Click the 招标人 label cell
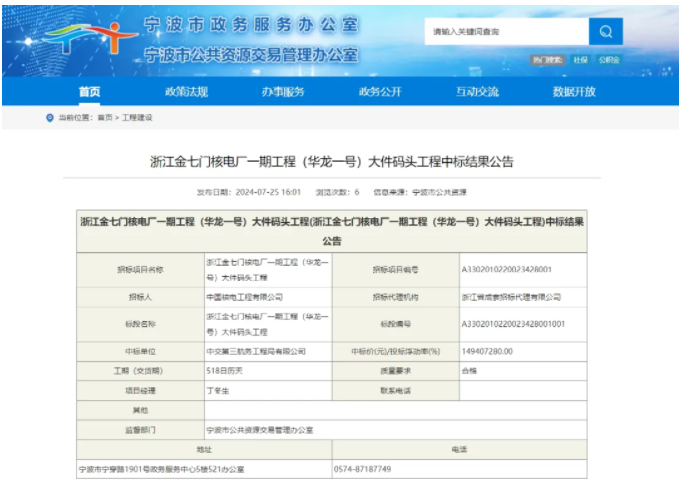This screenshot has height=484, width=681. tap(140, 297)
